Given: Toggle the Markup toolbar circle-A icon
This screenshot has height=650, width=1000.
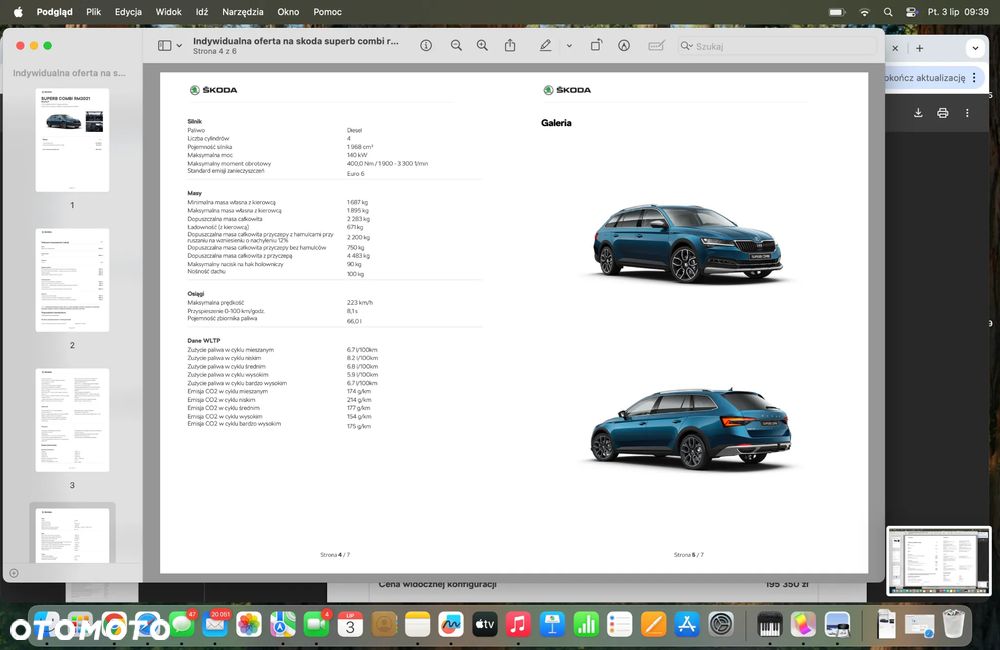Looking at the screenshot, I should (x=624, y=45).
